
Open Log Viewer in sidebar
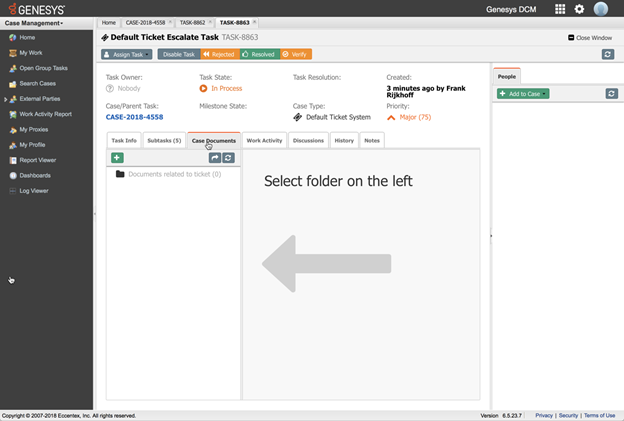pos(34,191)
